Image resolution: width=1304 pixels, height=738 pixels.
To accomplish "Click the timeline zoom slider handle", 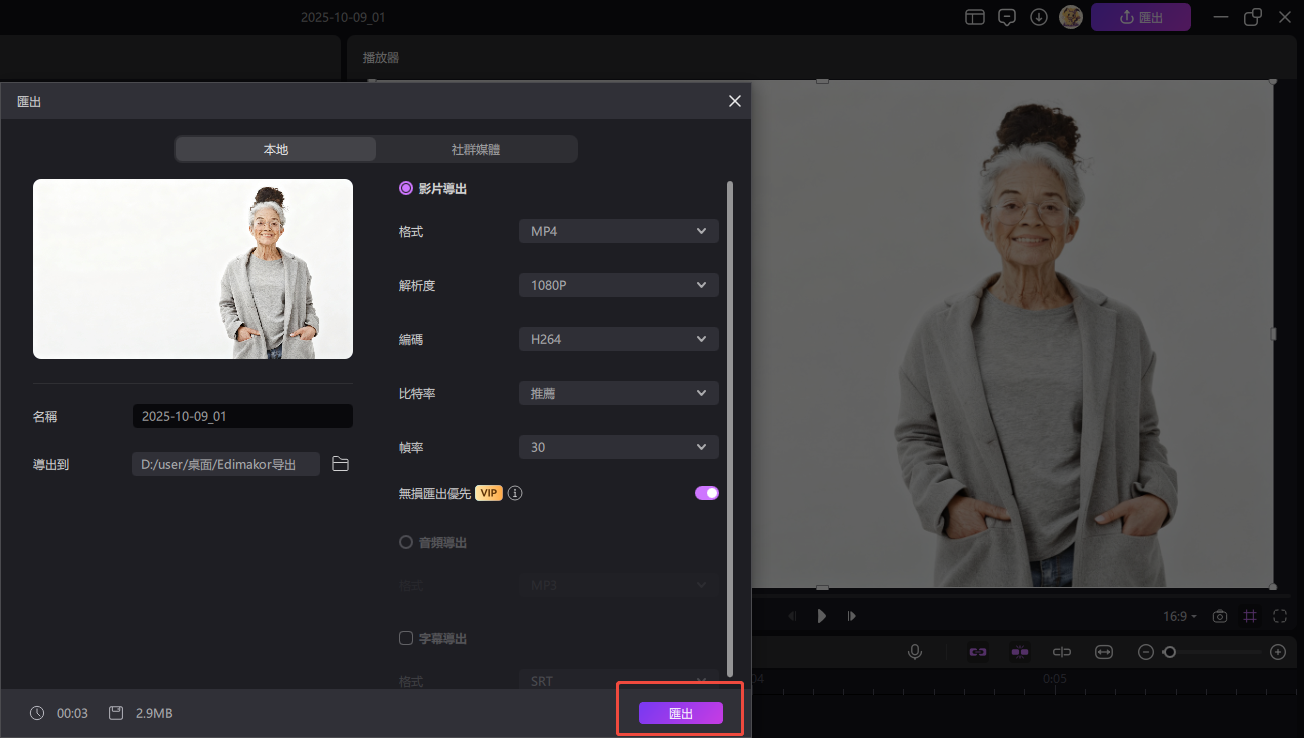I will point(1169,652).
